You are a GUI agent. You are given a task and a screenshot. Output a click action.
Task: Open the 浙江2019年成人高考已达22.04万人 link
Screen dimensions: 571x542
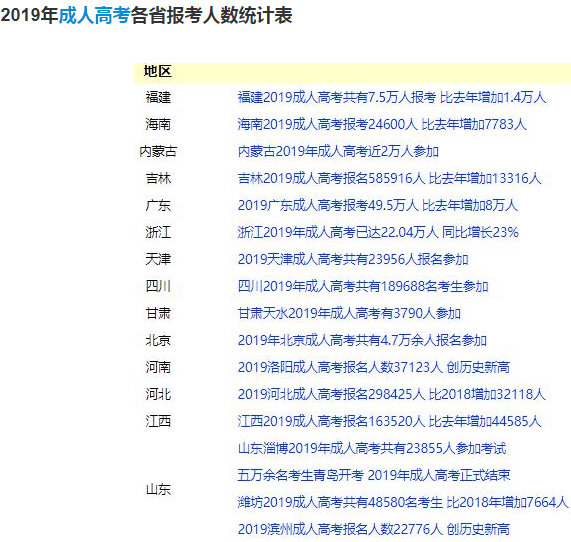coord(378,232)
